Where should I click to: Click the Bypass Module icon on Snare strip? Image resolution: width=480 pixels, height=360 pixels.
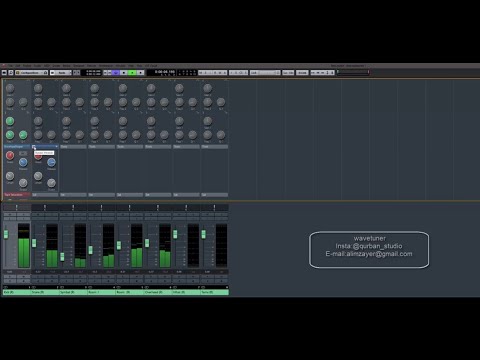tap(34, 147)
